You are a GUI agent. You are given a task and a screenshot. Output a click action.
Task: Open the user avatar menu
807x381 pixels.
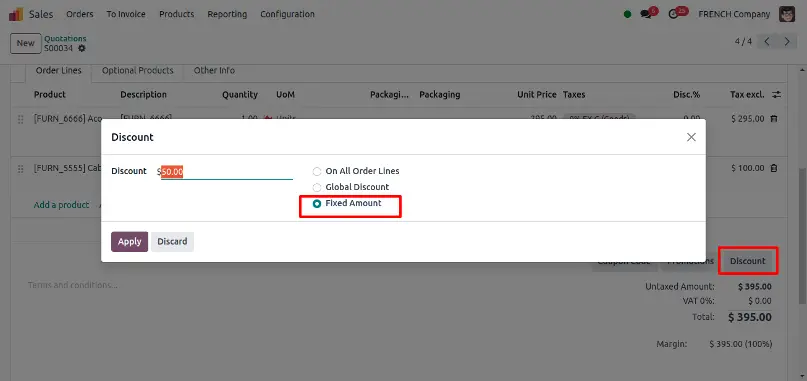787,14
